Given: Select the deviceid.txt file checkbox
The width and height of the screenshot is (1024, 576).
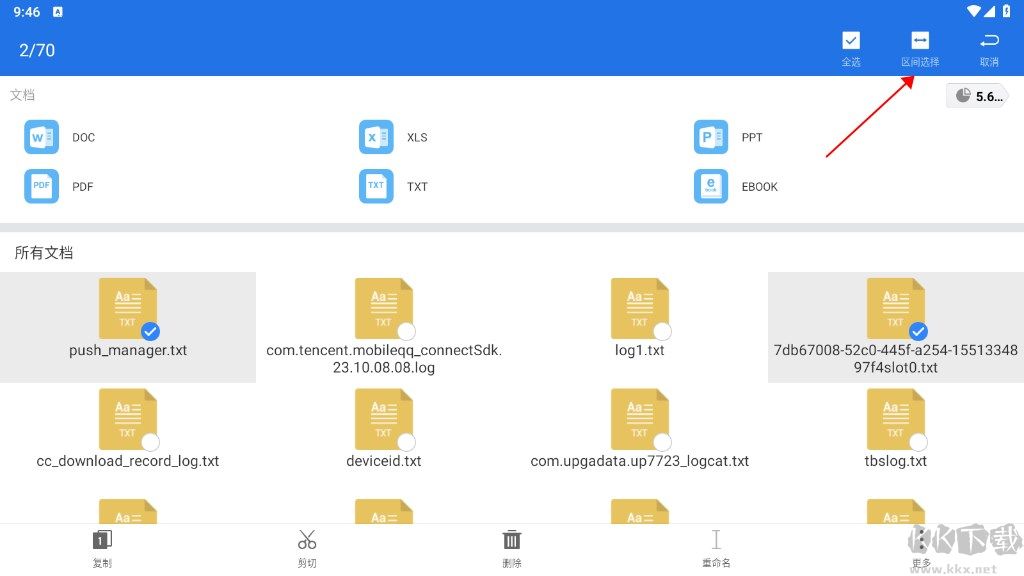Looking at the screenshot, I should pyautogui.click(x=406, y=442).
